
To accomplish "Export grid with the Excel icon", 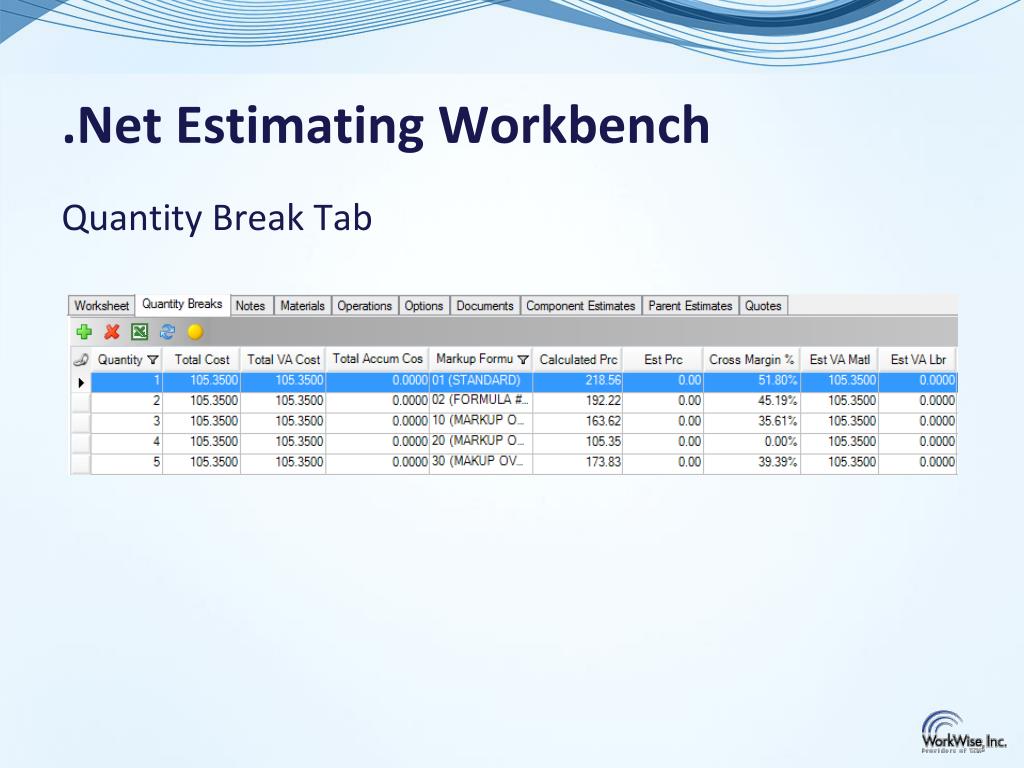I will (140, 332).
